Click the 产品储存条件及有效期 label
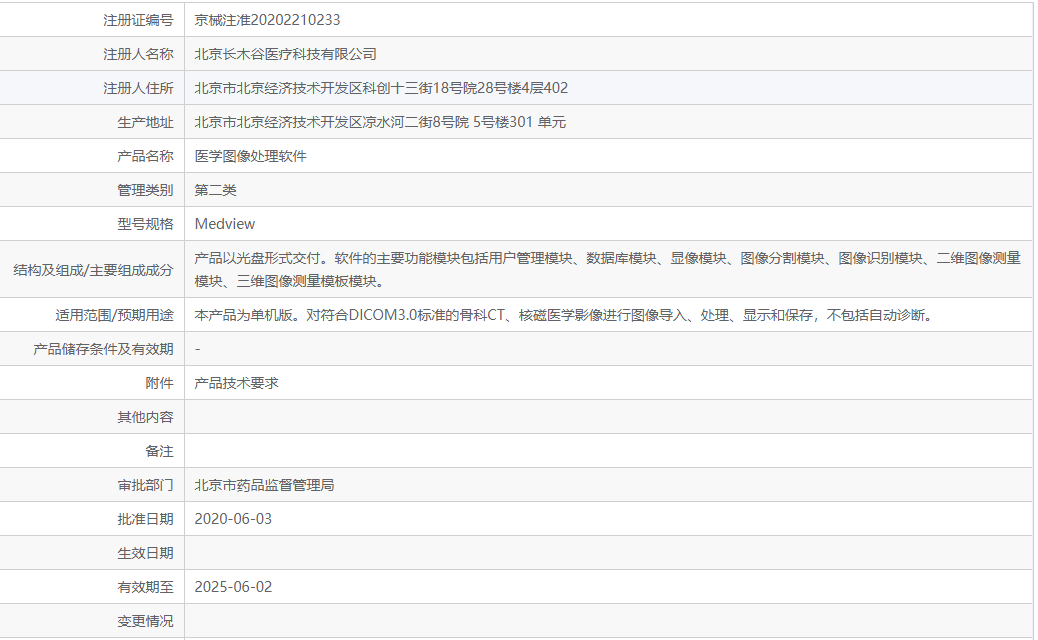The width and height of the screenshot is (1038, 640). point(104,349)
